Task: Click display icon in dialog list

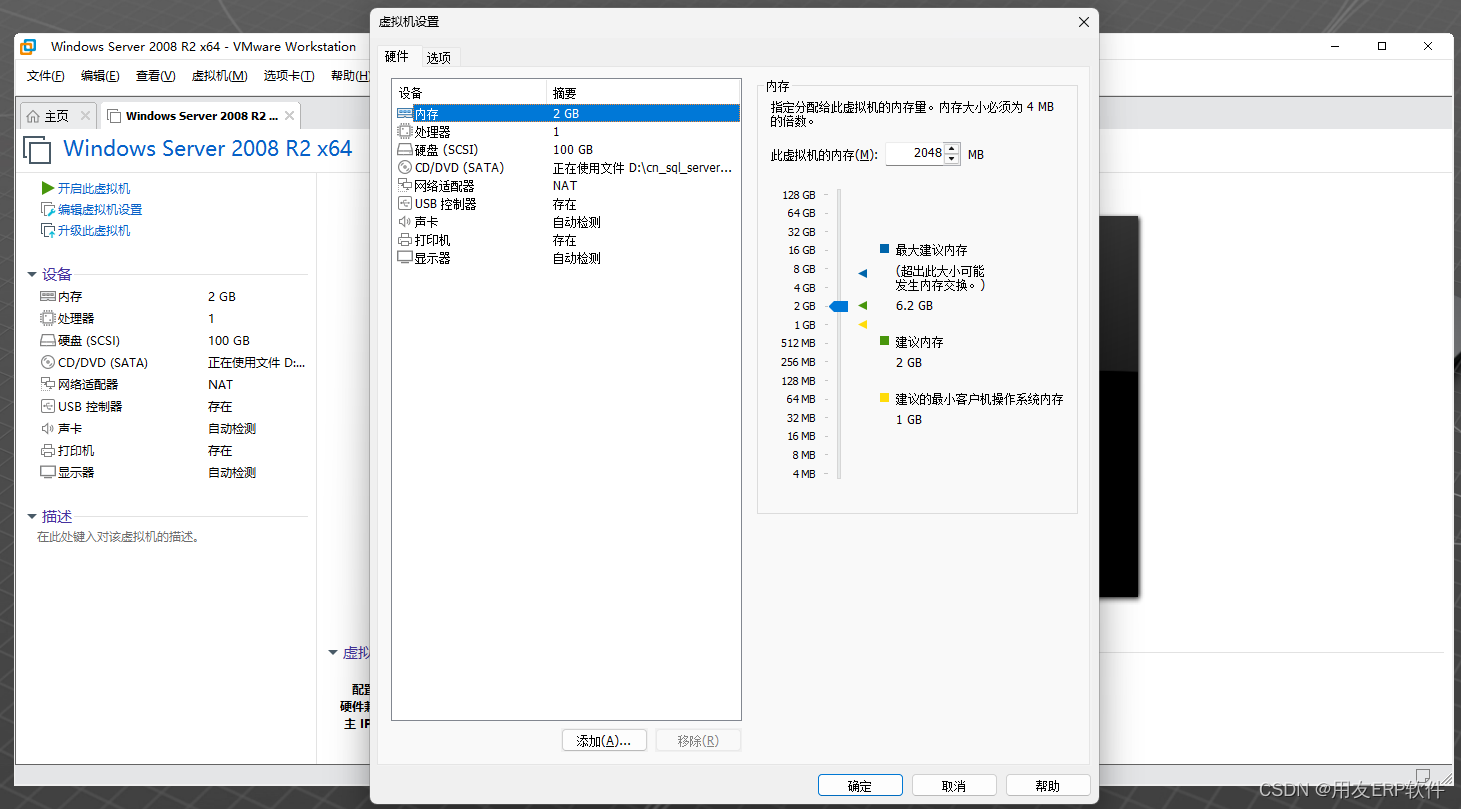Action: click(404, 258)
